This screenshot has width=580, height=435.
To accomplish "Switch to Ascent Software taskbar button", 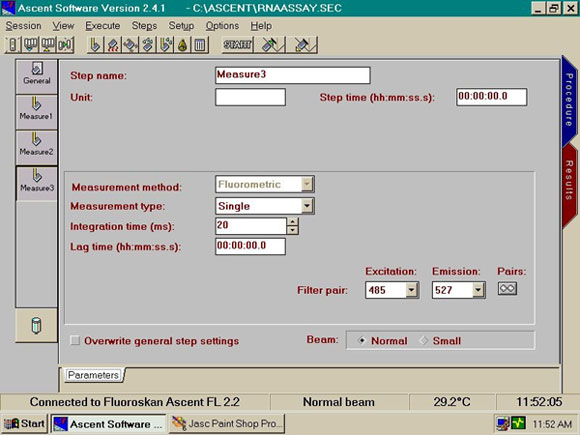I will click(x=109, y=424).
